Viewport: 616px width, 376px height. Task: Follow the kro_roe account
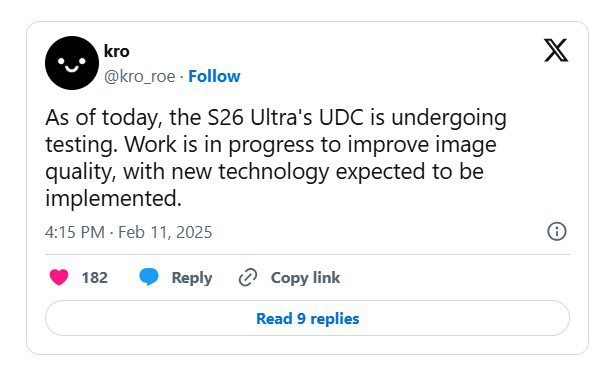214,76
